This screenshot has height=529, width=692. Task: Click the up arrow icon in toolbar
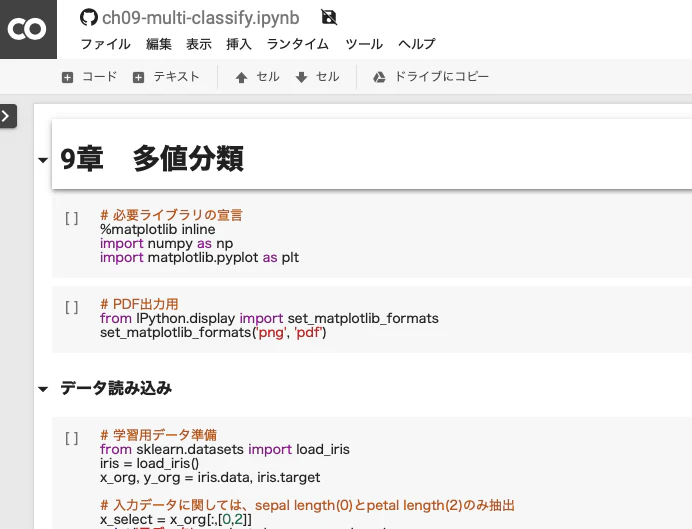241,78
